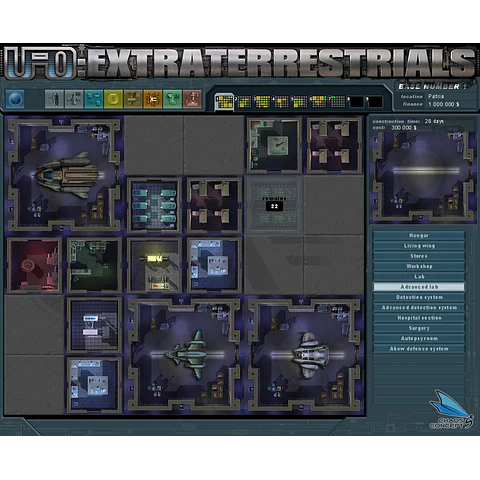Select grid-floor room above bottom lab
The height and width of the screenshot is (480, 480).
[x=94, y=325]
